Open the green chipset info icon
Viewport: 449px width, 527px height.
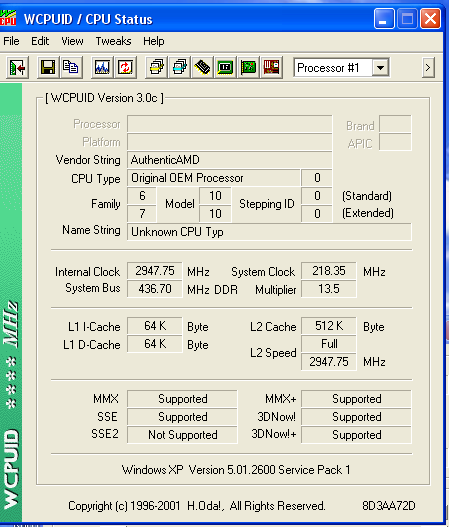(225, 68)
